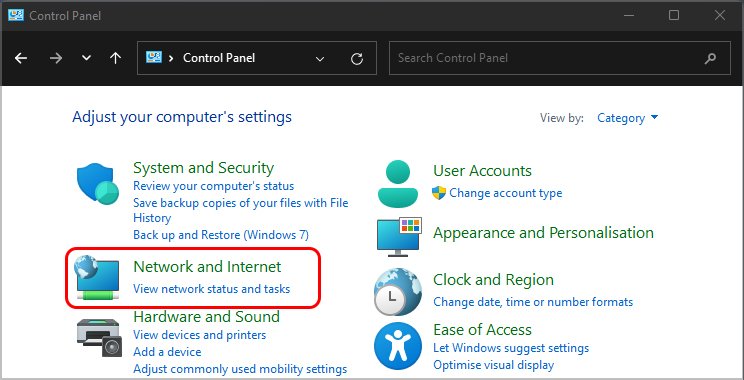Open the Network and Internet globe icon
This screenshot has height=380, width=744.
point(97,278)
